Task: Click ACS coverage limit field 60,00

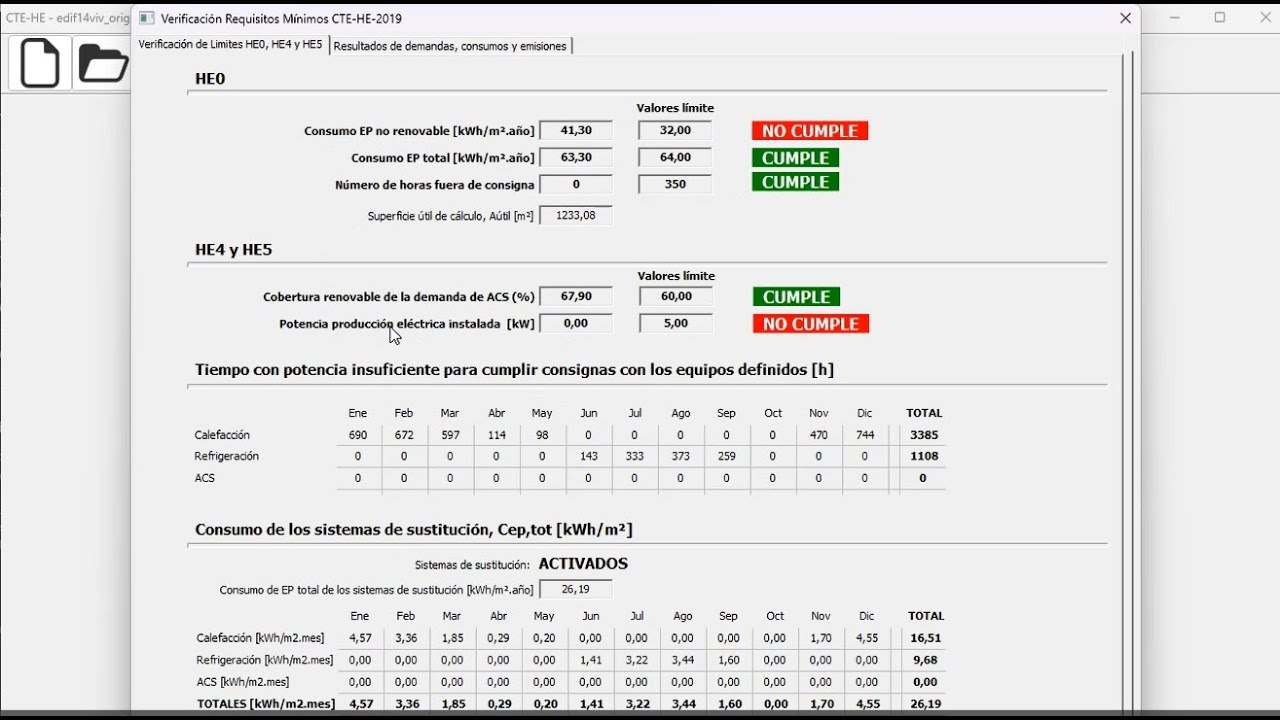Action: pos(676,296)
